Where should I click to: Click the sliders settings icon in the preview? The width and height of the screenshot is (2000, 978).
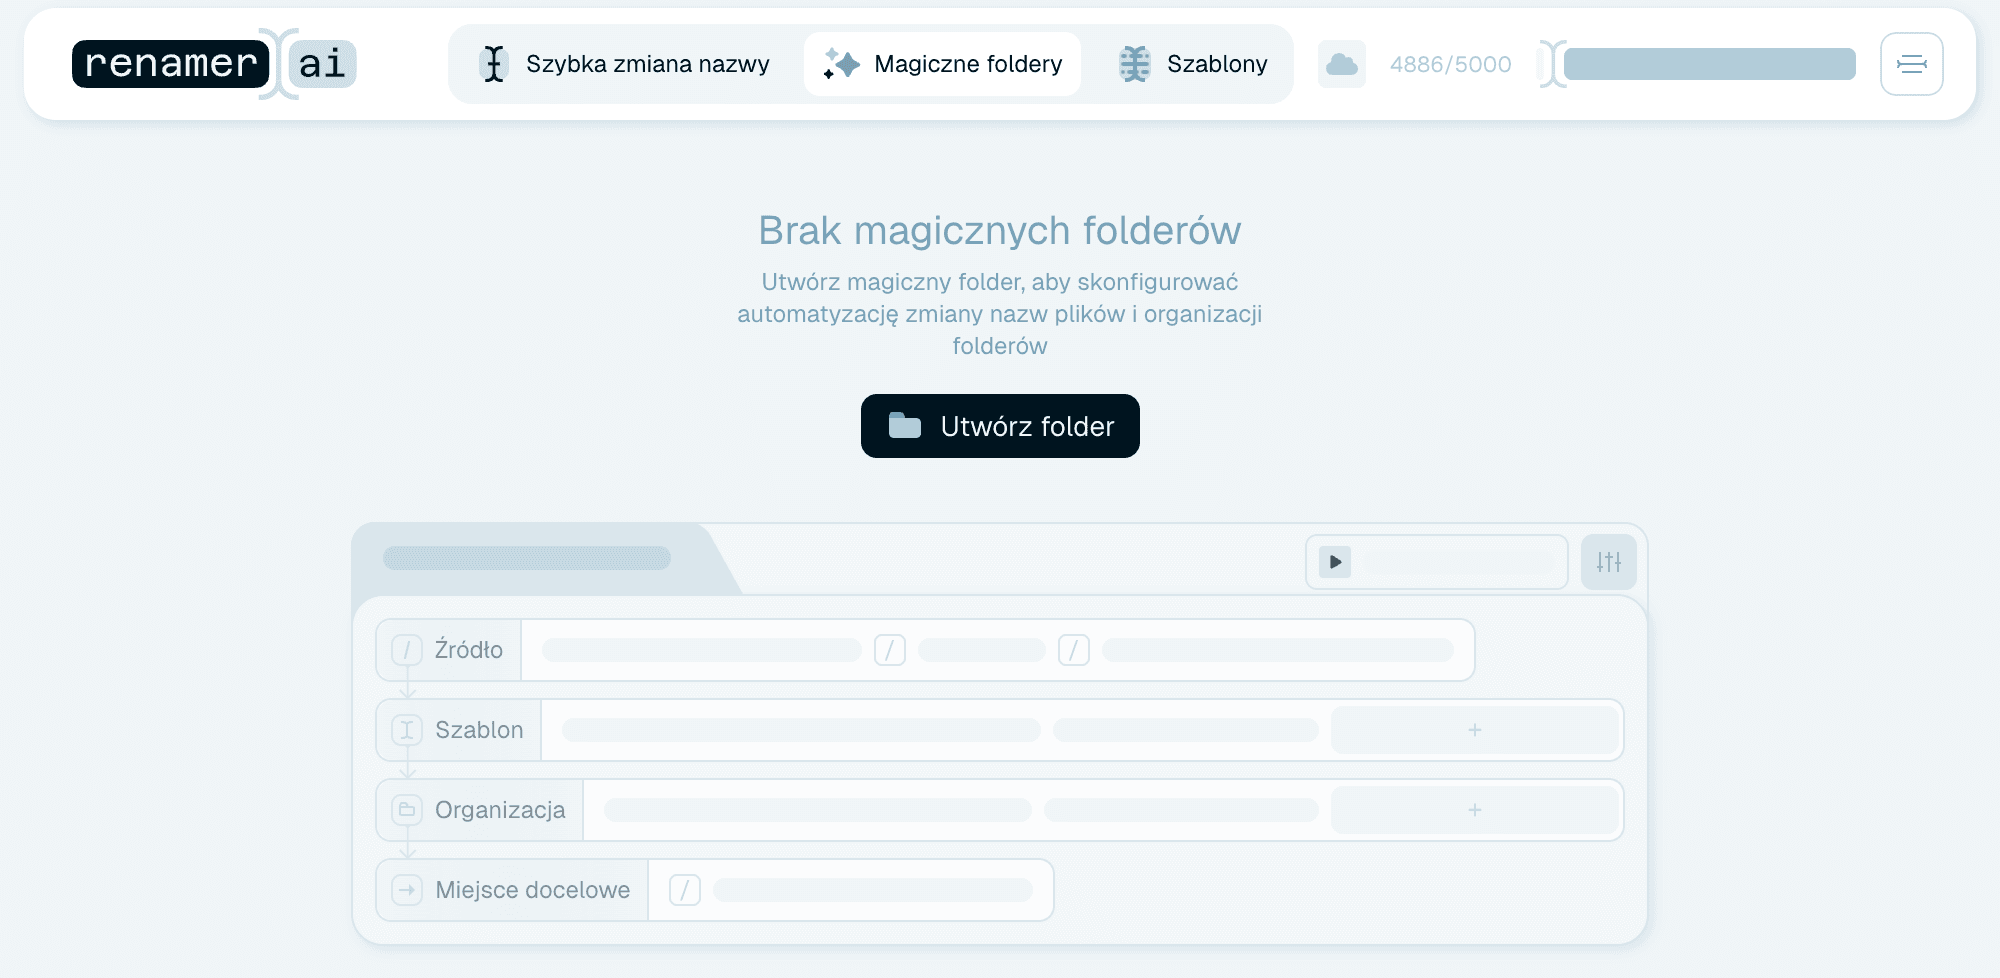pos(1609,562)
